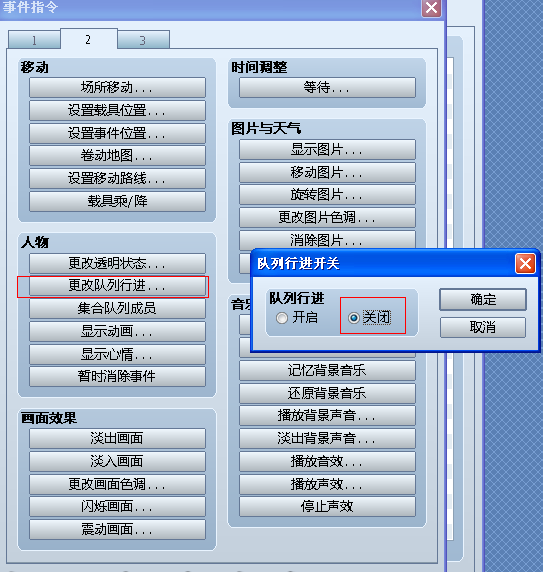Click 取消 in 队列行进开关 dialog
This screenshot has height=572, width=543.
[x=483, y=327]
